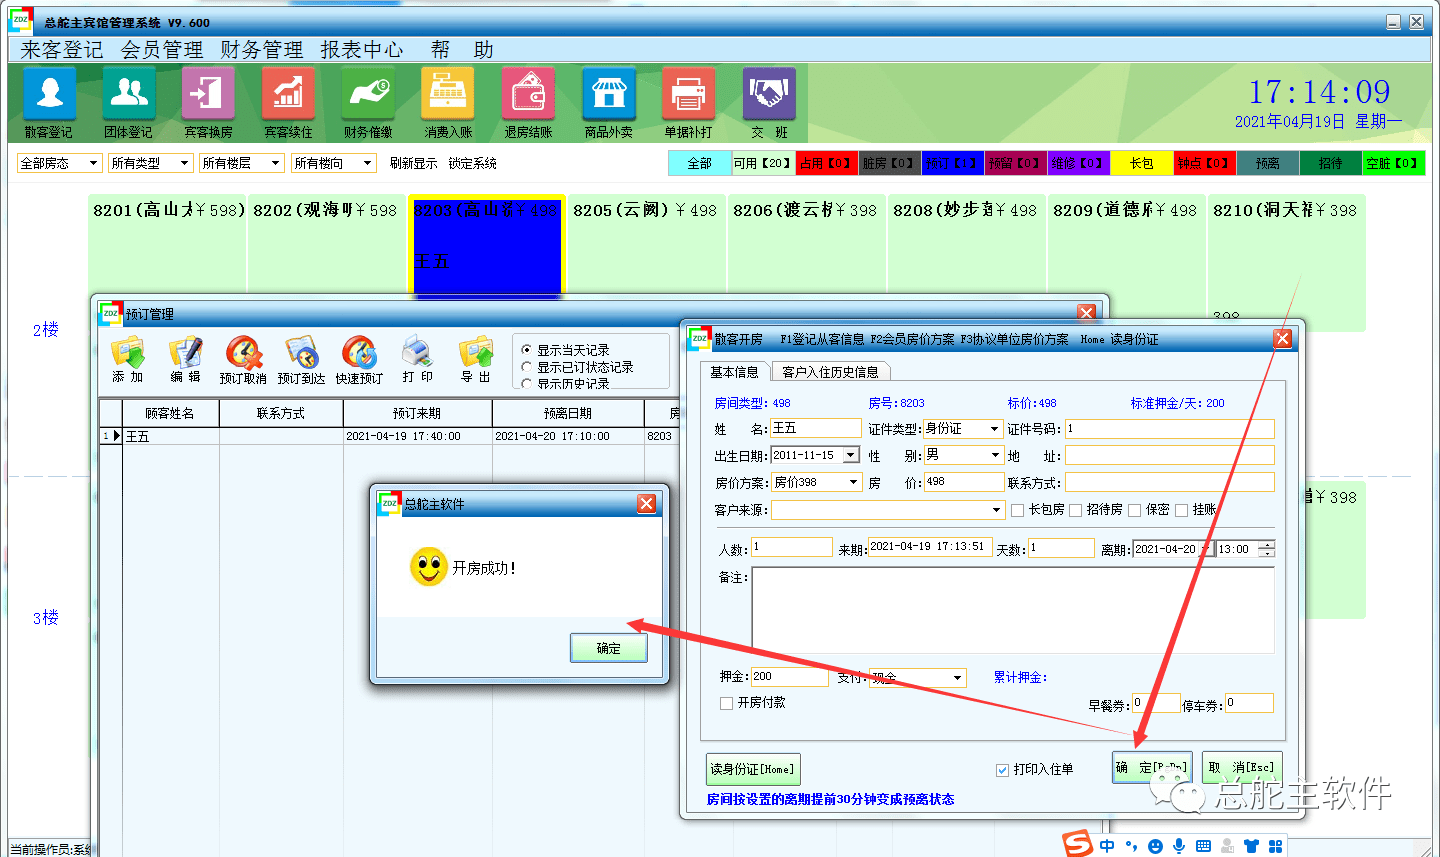This screenshot has height=857, width=1440.
Task: Open the 来客登记 menu
Action: point(62,50)
